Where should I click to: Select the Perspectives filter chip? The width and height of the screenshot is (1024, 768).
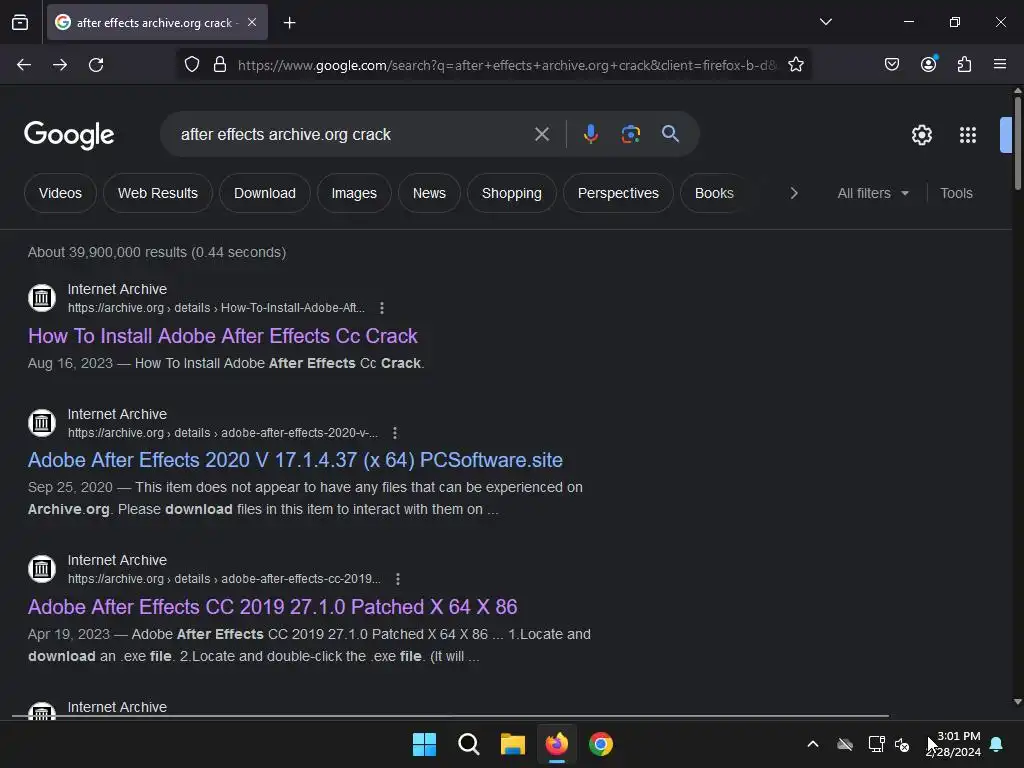(618, 193)
